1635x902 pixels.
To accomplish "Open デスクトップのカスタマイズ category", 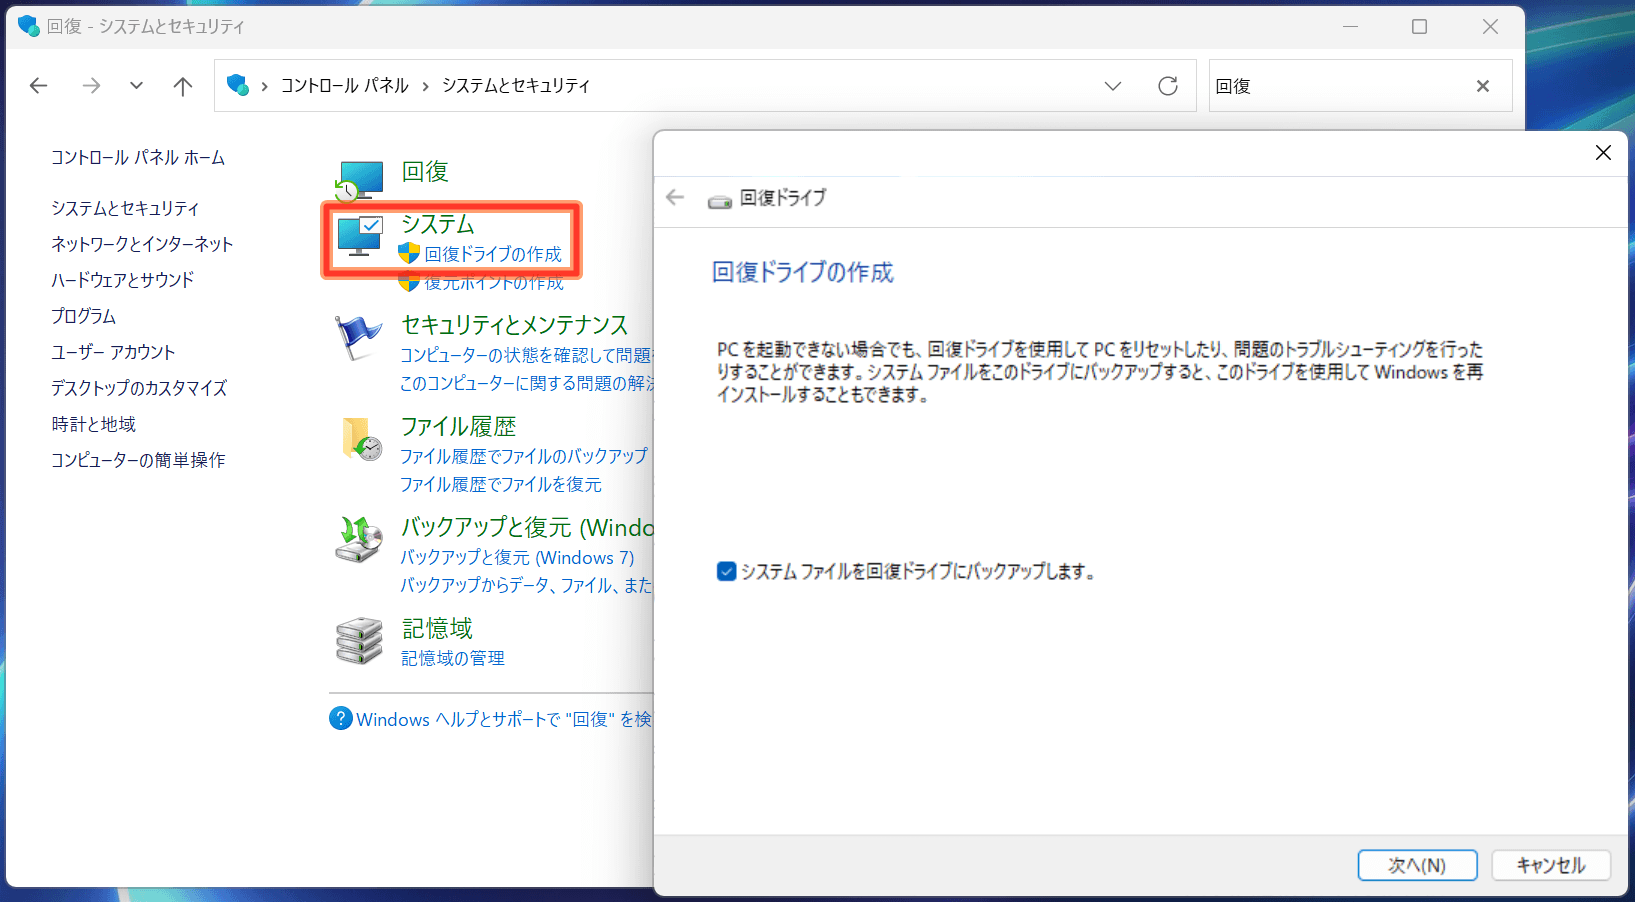I will [x=139, y=388].
